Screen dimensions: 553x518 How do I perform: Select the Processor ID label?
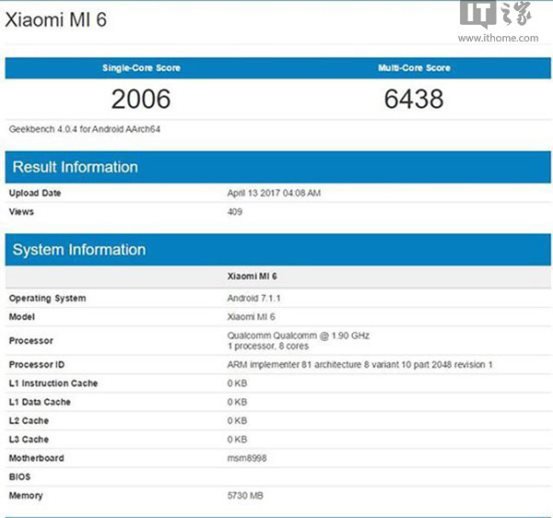(37, 365)
